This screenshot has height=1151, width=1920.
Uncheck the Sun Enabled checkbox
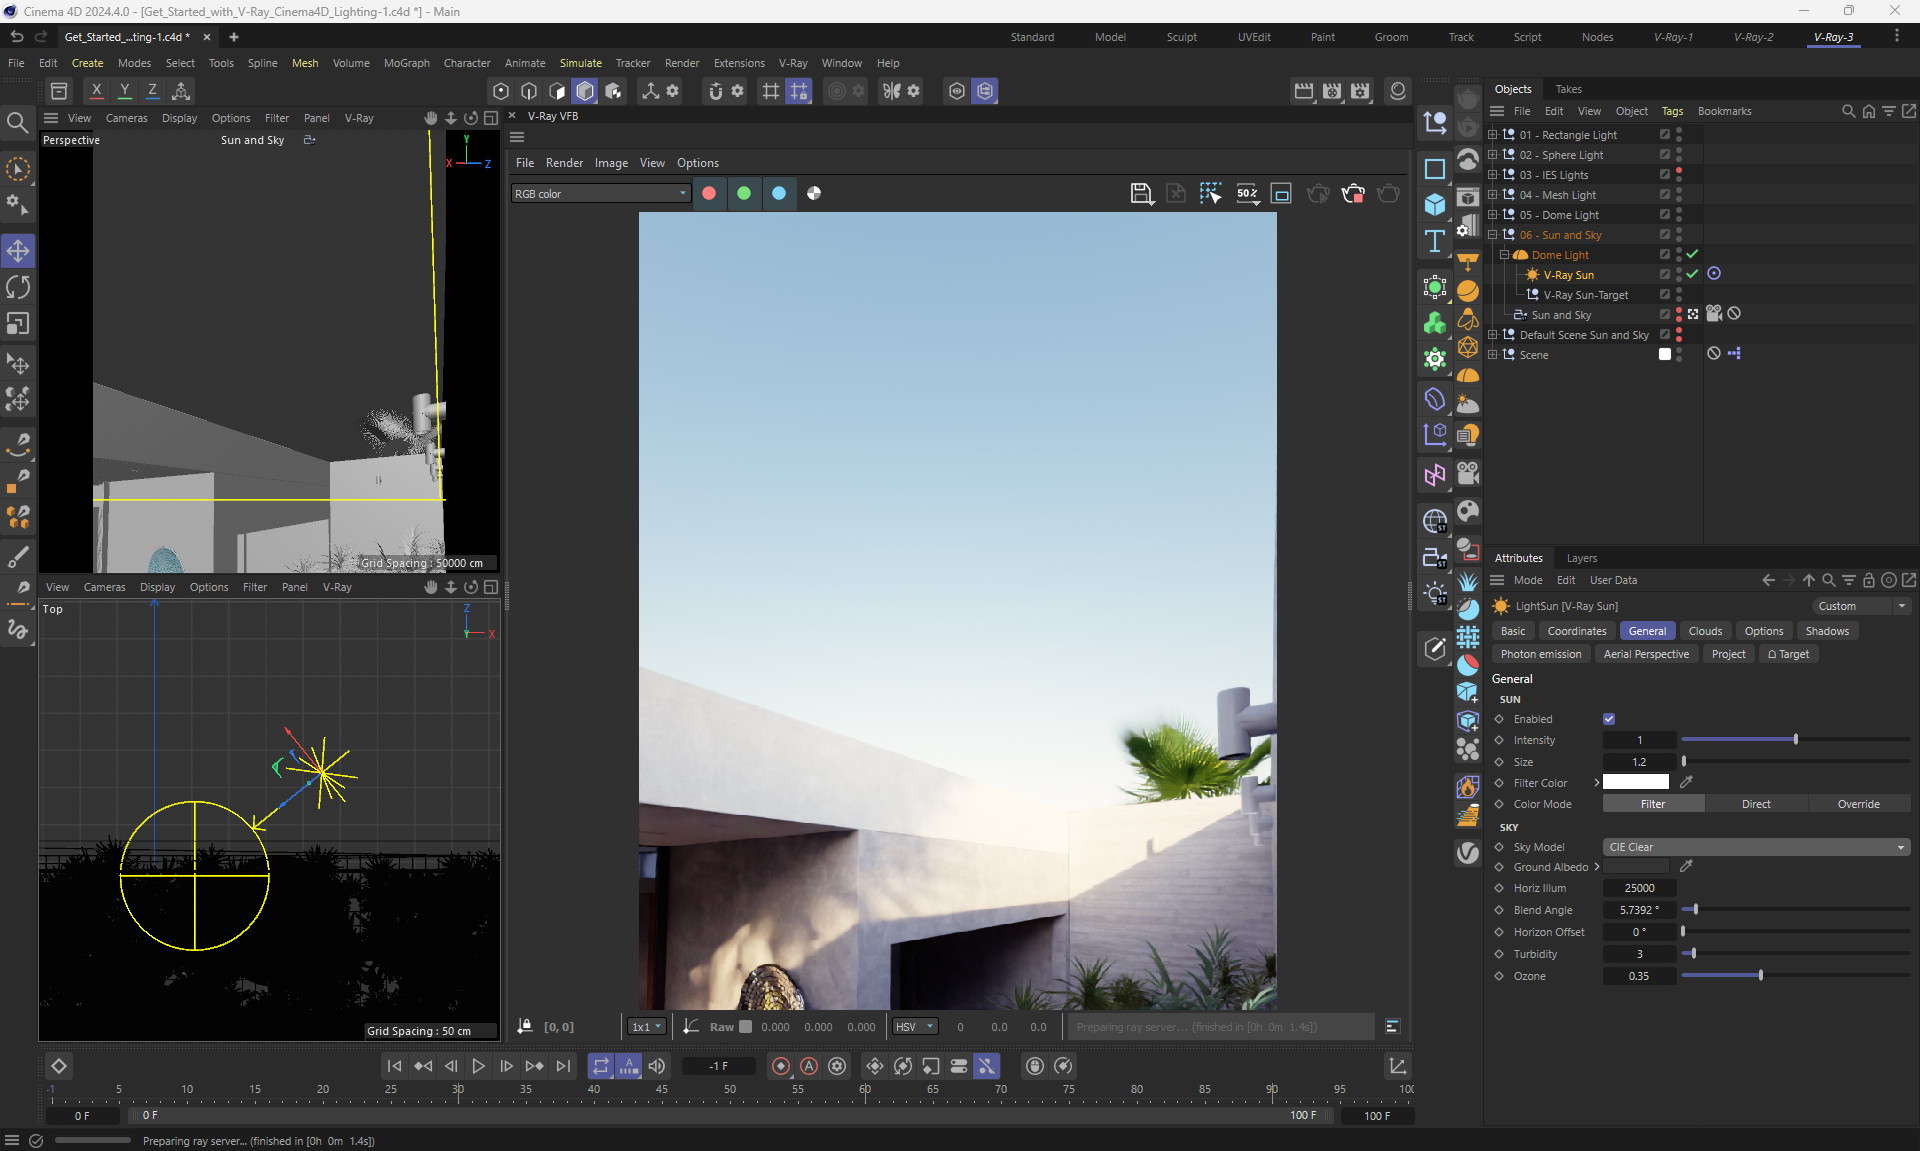click(1609, 719)
